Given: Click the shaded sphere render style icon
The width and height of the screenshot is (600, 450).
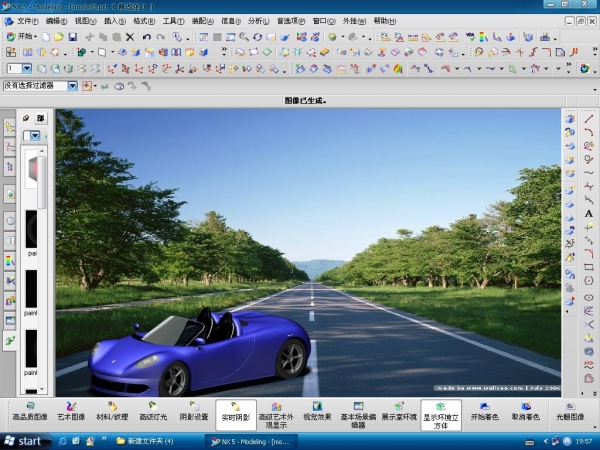Looking at the screenshot, I should pos(332,37).
